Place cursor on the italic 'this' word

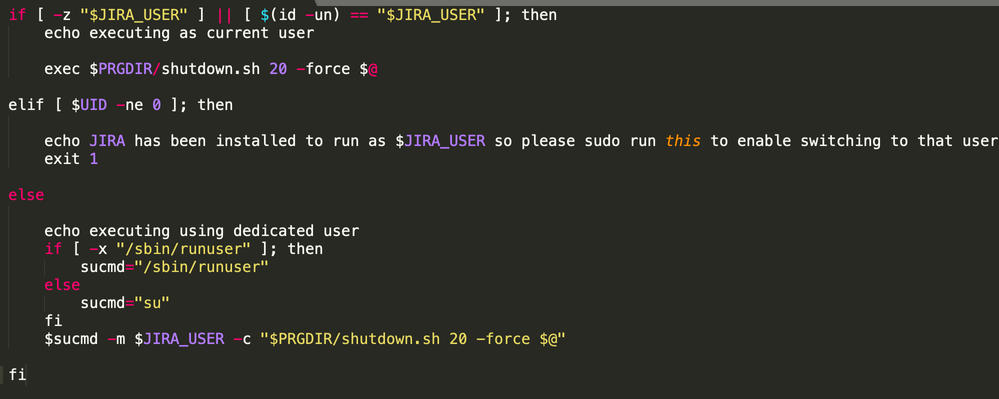683,141
